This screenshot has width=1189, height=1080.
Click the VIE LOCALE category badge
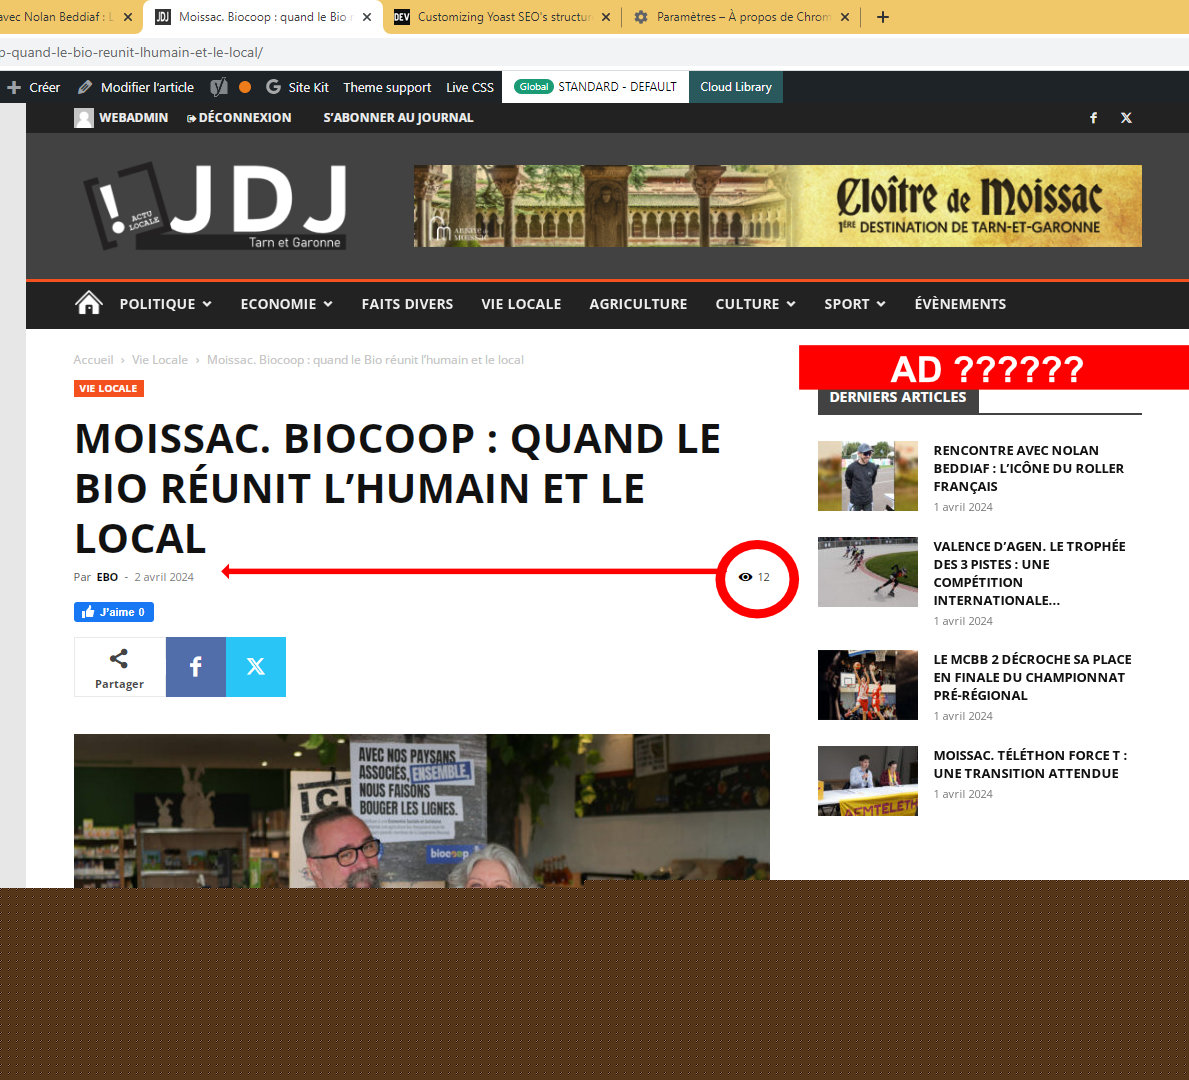click(108, 388)
